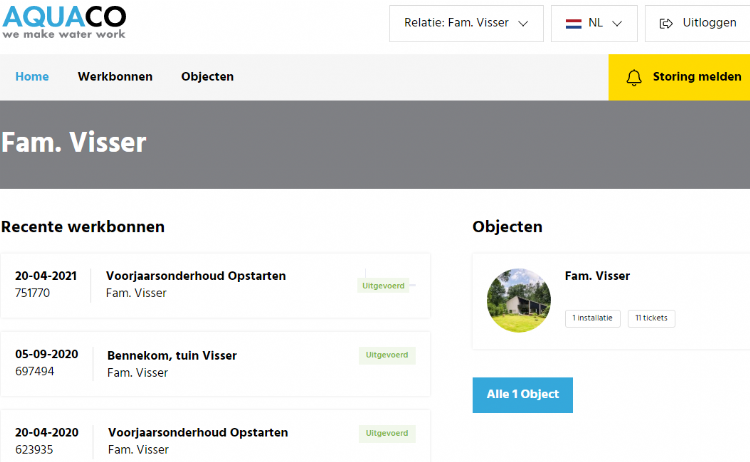Click the 11 tickets tag
The image size is (750, 462).
652,319
